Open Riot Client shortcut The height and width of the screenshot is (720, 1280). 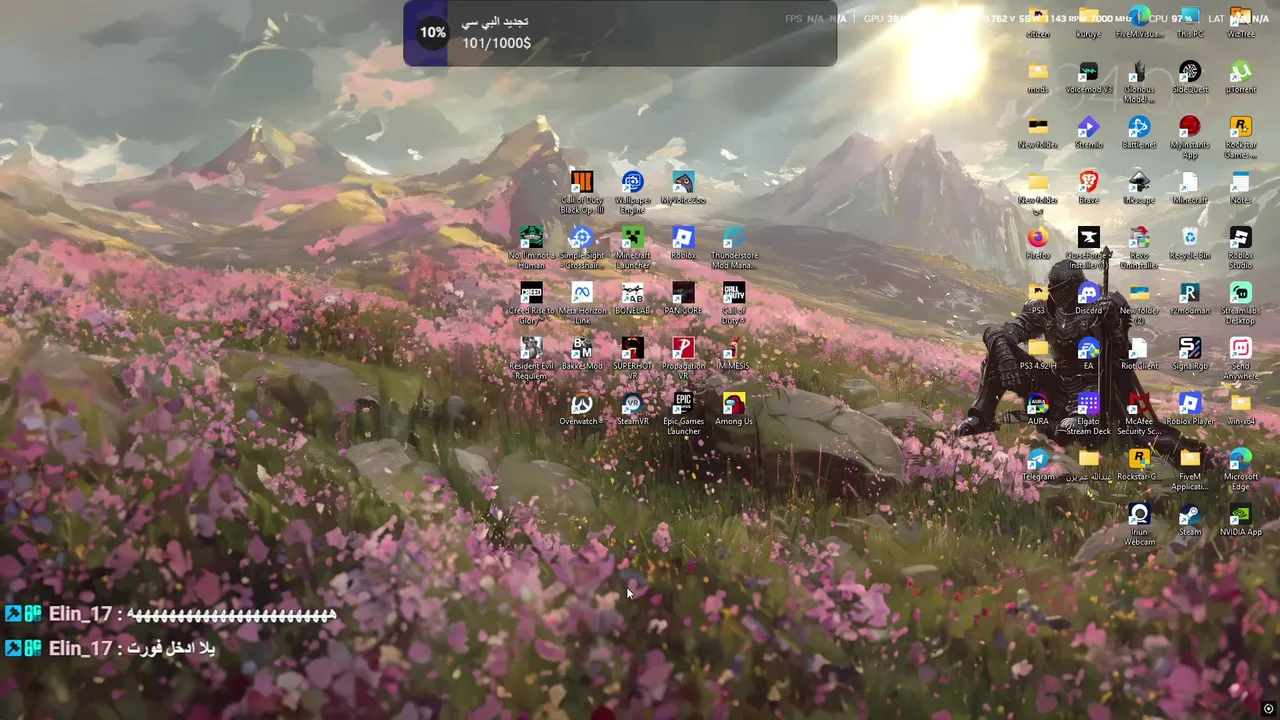(x=1139, y=347)
